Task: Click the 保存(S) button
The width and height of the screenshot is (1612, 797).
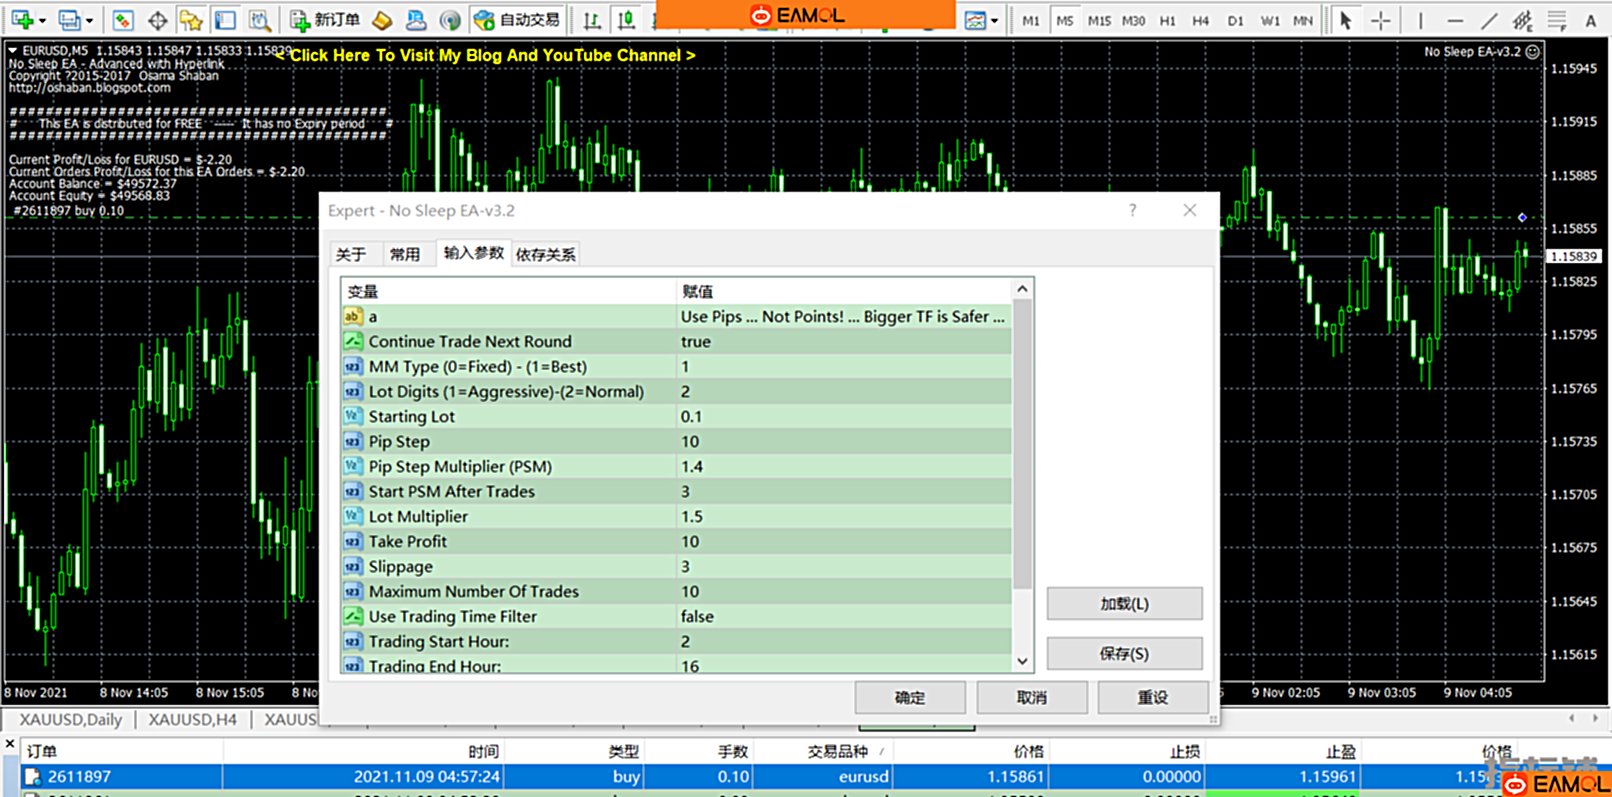Action: click(x=1124, y=653)
